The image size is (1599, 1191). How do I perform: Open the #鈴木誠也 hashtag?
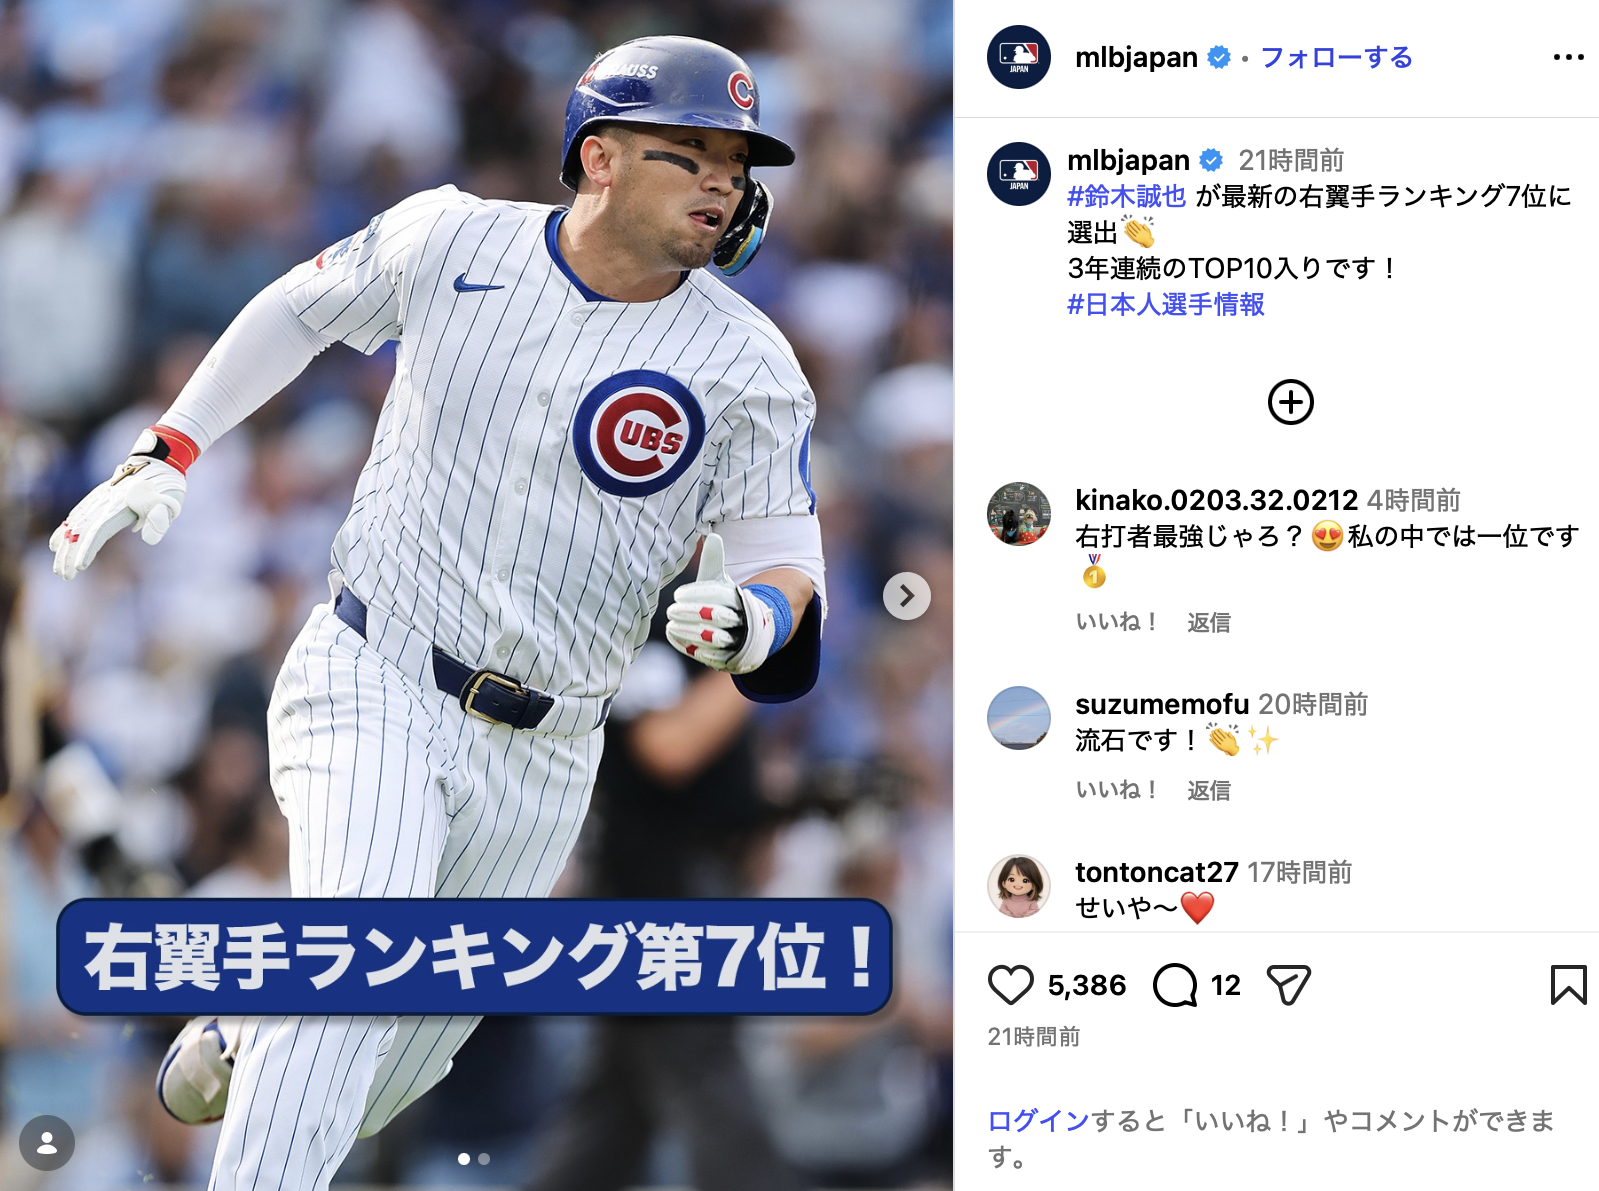click(x=1127, y=196)
